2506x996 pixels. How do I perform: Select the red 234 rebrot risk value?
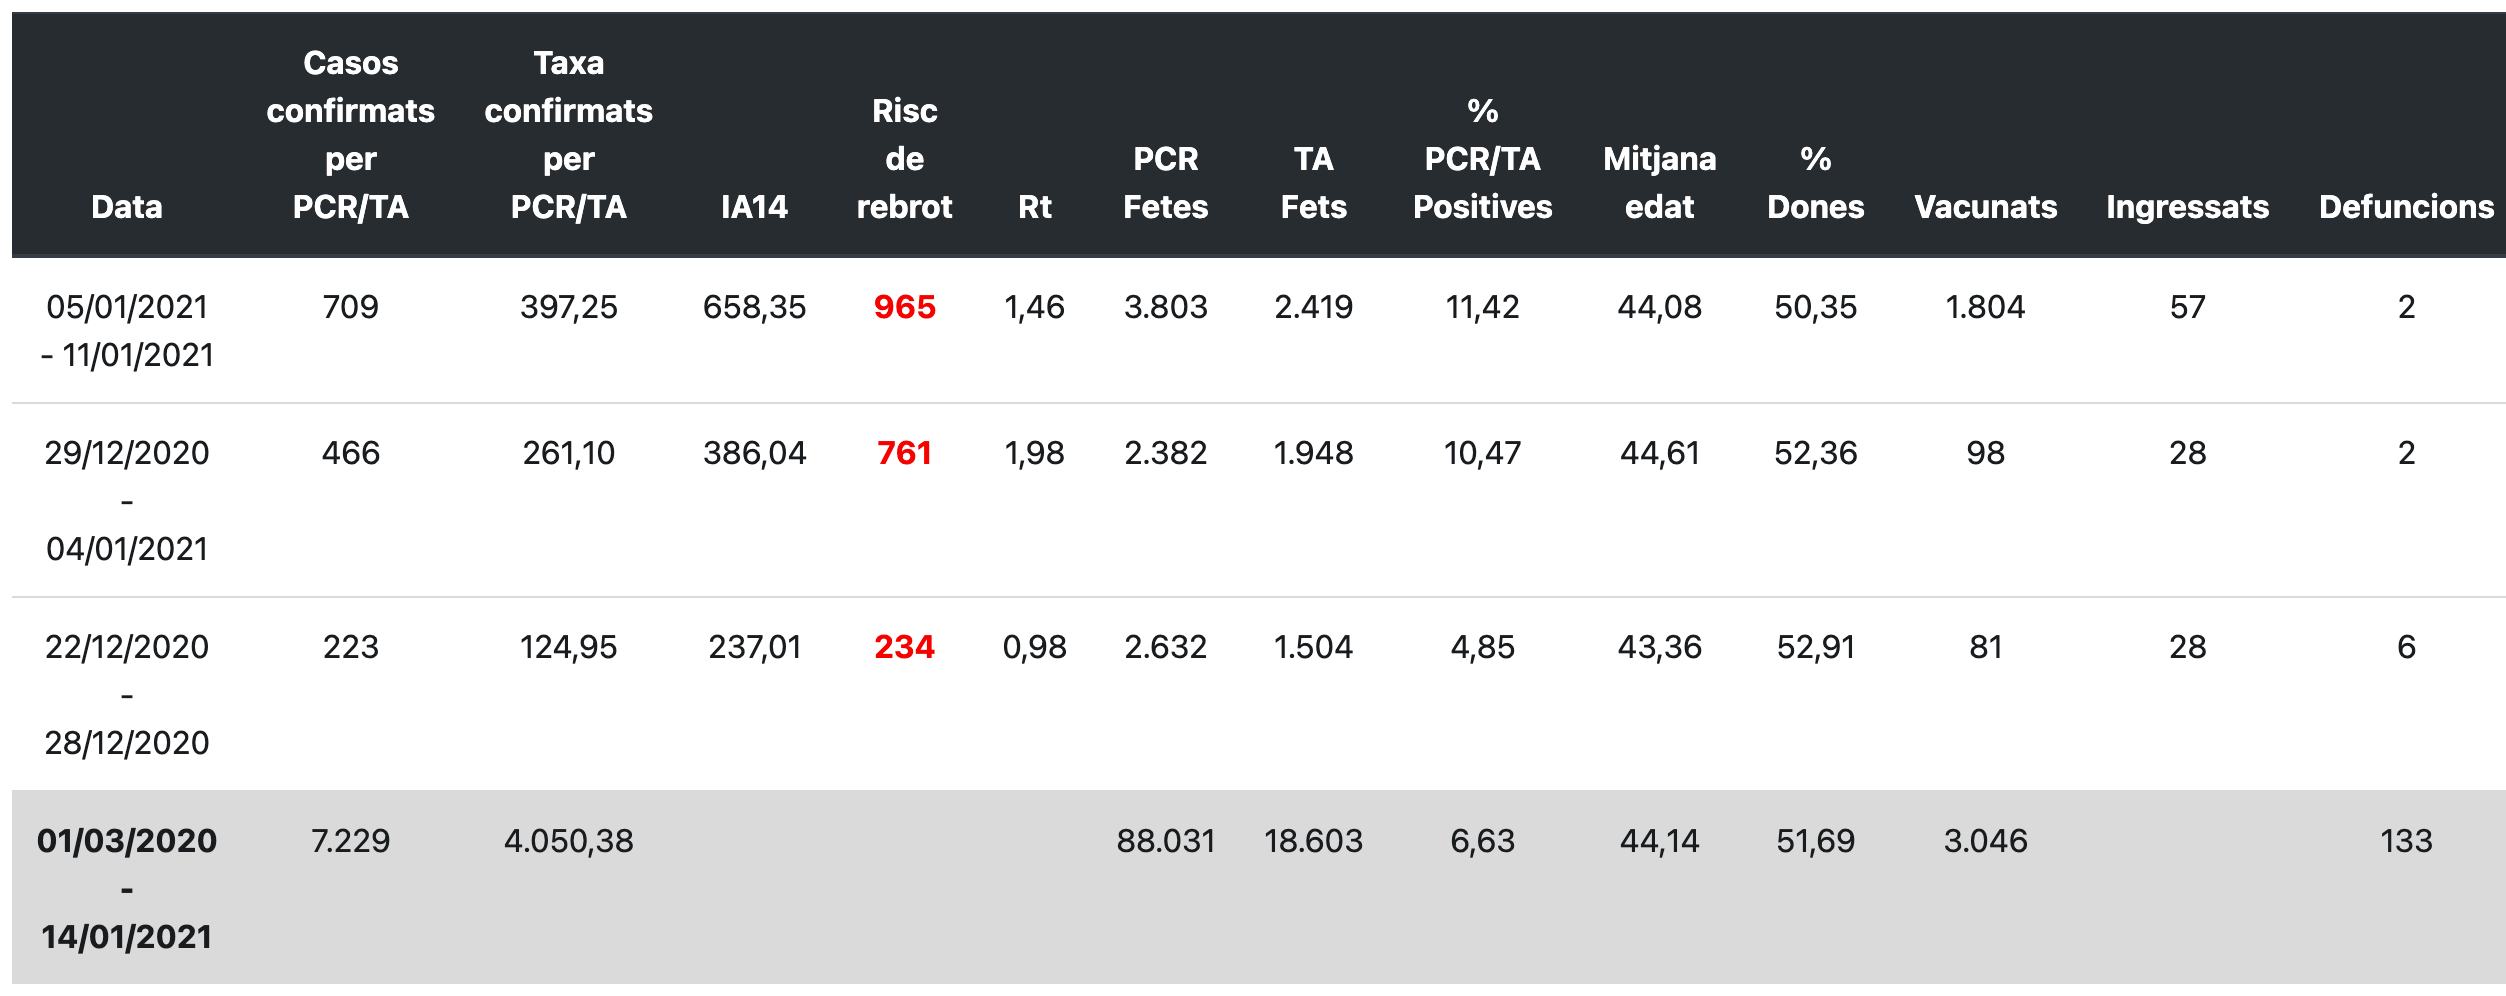(x=904, y=647)
